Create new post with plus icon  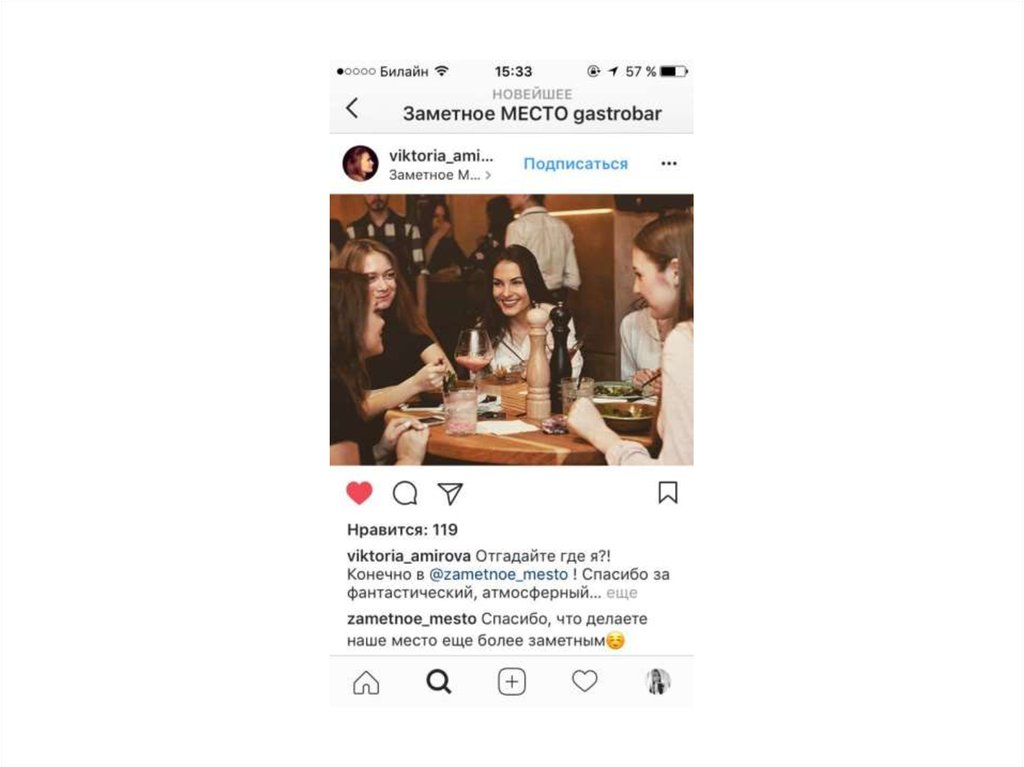(512, 682)
